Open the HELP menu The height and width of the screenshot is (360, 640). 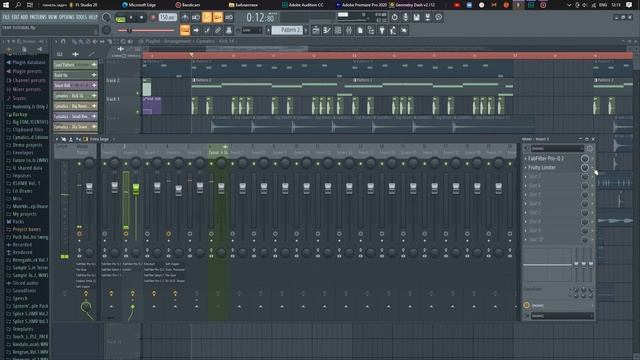pos(93,17)
